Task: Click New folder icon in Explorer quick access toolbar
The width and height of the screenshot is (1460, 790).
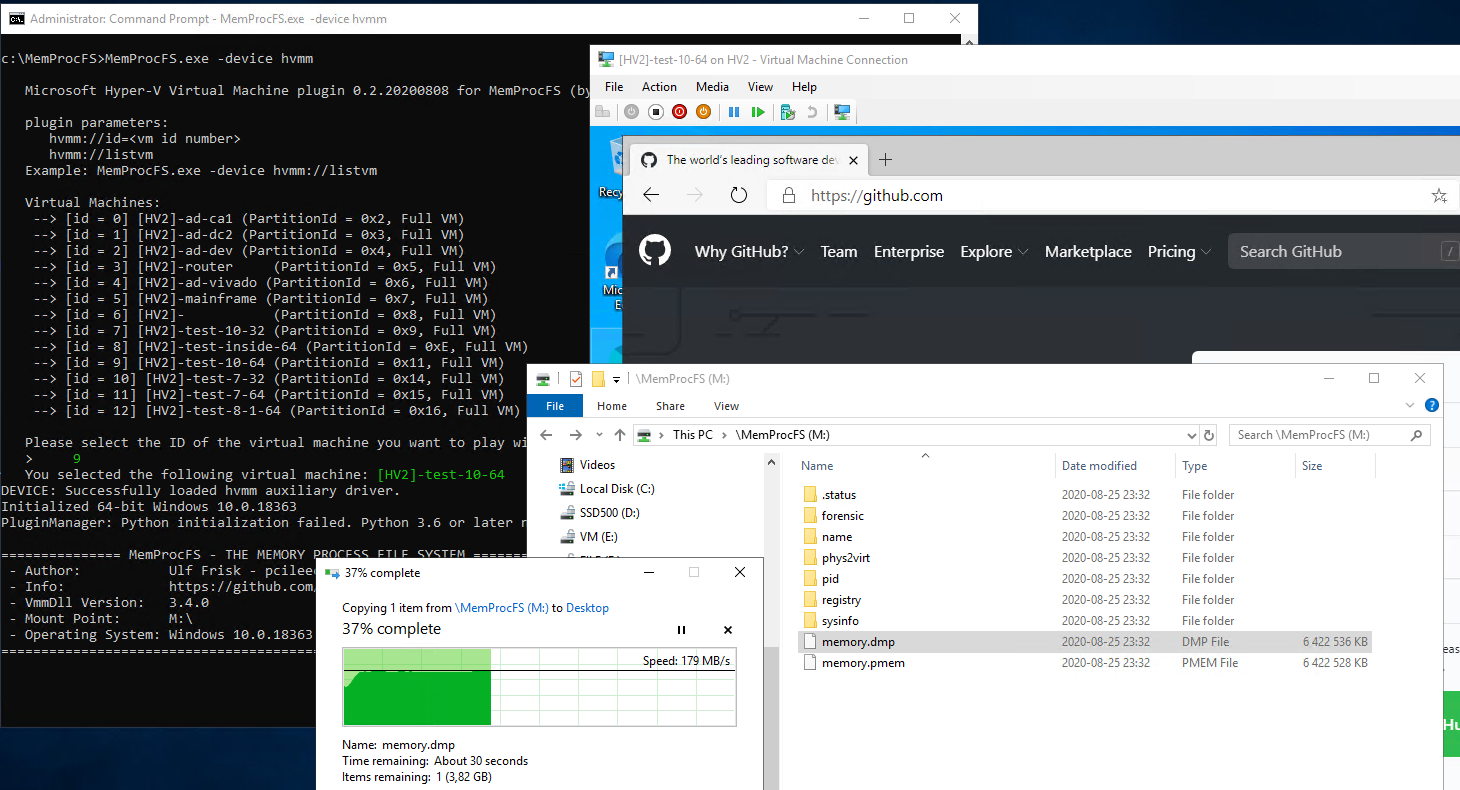Action: pyautogui.click(x=598, y=379)
